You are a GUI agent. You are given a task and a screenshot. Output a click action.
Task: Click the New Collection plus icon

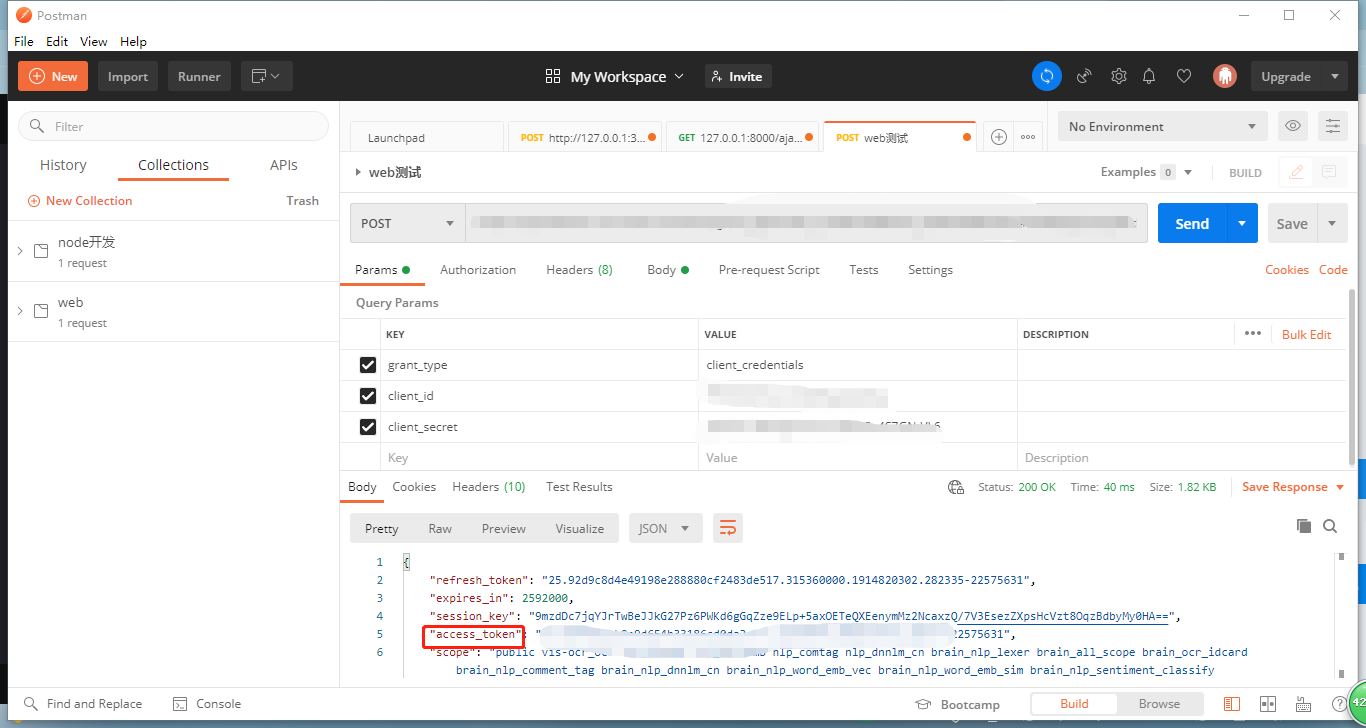point(34,201)
